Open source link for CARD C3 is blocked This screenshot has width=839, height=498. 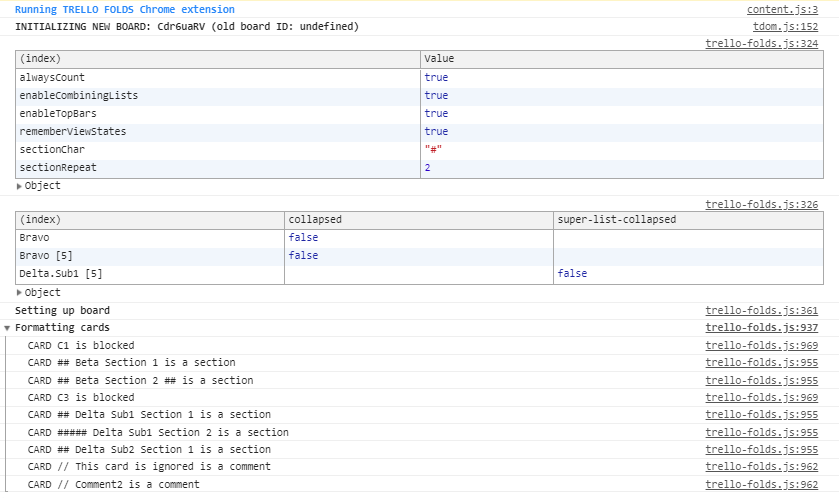[x=761, y=397]
